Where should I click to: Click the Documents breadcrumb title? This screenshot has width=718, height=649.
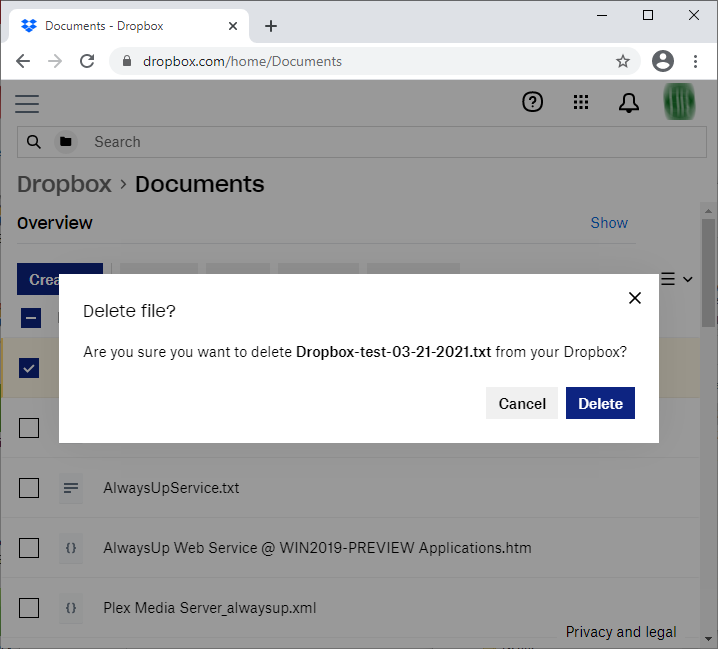[x=199, y=184]
